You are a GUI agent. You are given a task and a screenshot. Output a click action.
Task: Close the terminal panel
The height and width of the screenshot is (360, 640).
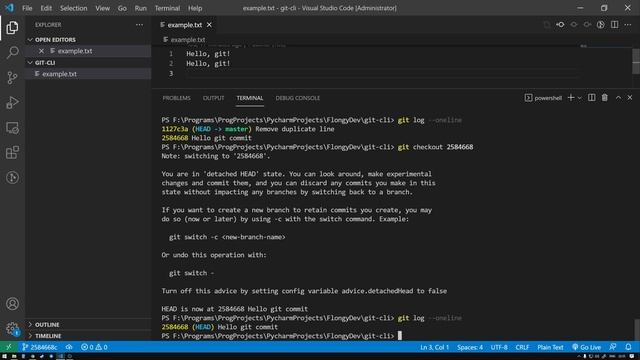[x=630, y=98]
